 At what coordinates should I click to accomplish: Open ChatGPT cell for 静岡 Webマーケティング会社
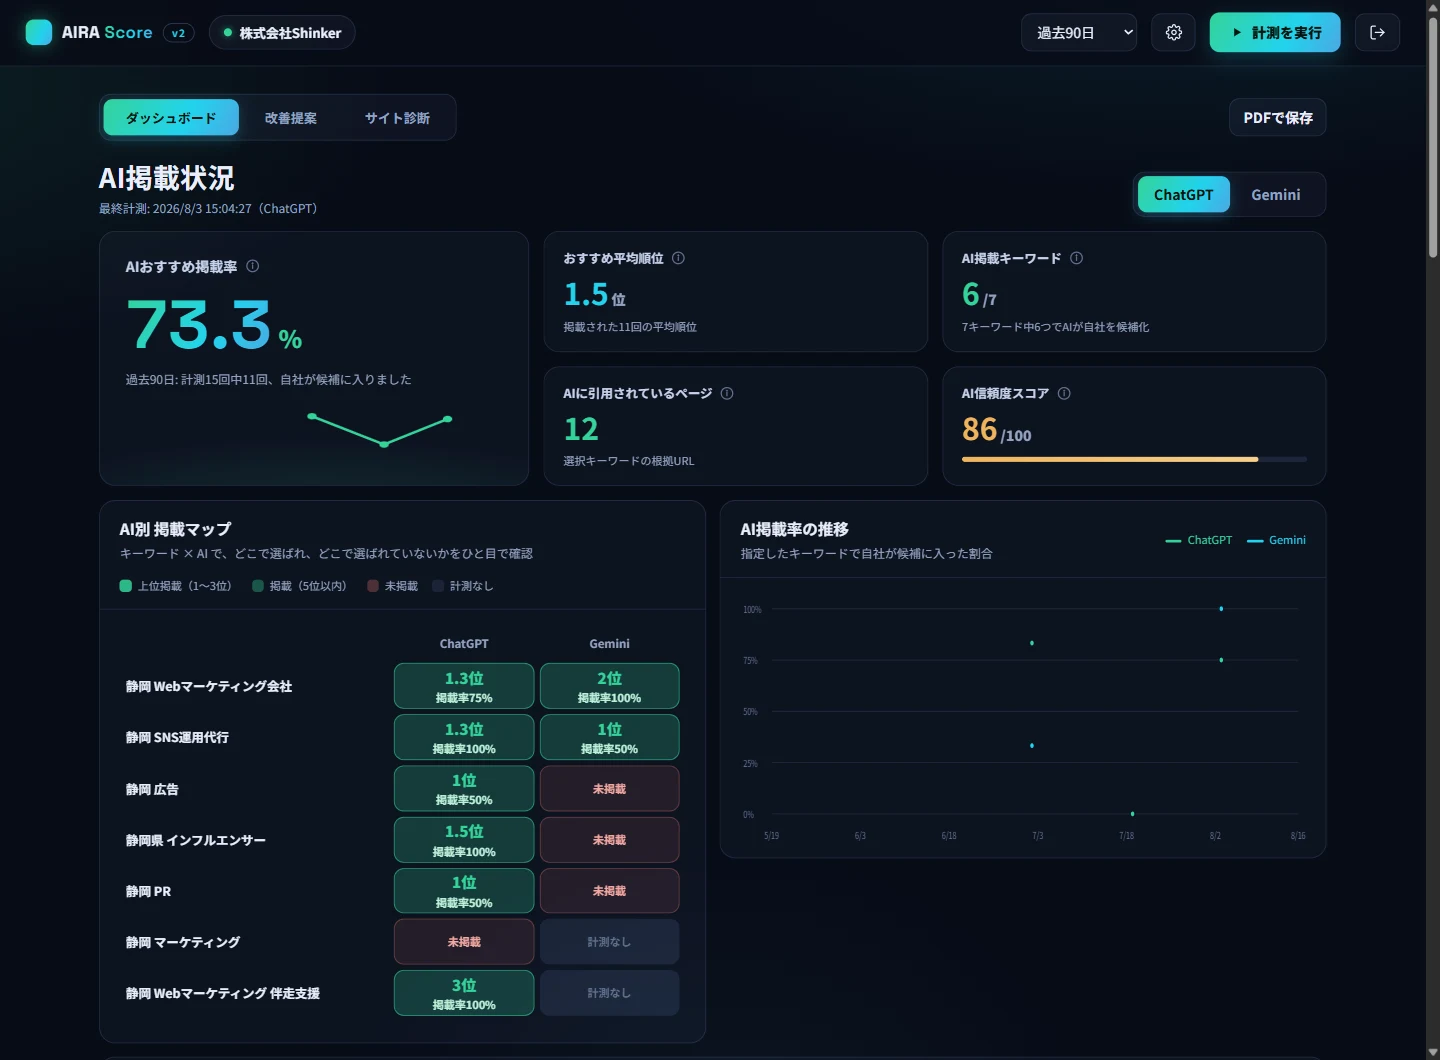point(464,687)
